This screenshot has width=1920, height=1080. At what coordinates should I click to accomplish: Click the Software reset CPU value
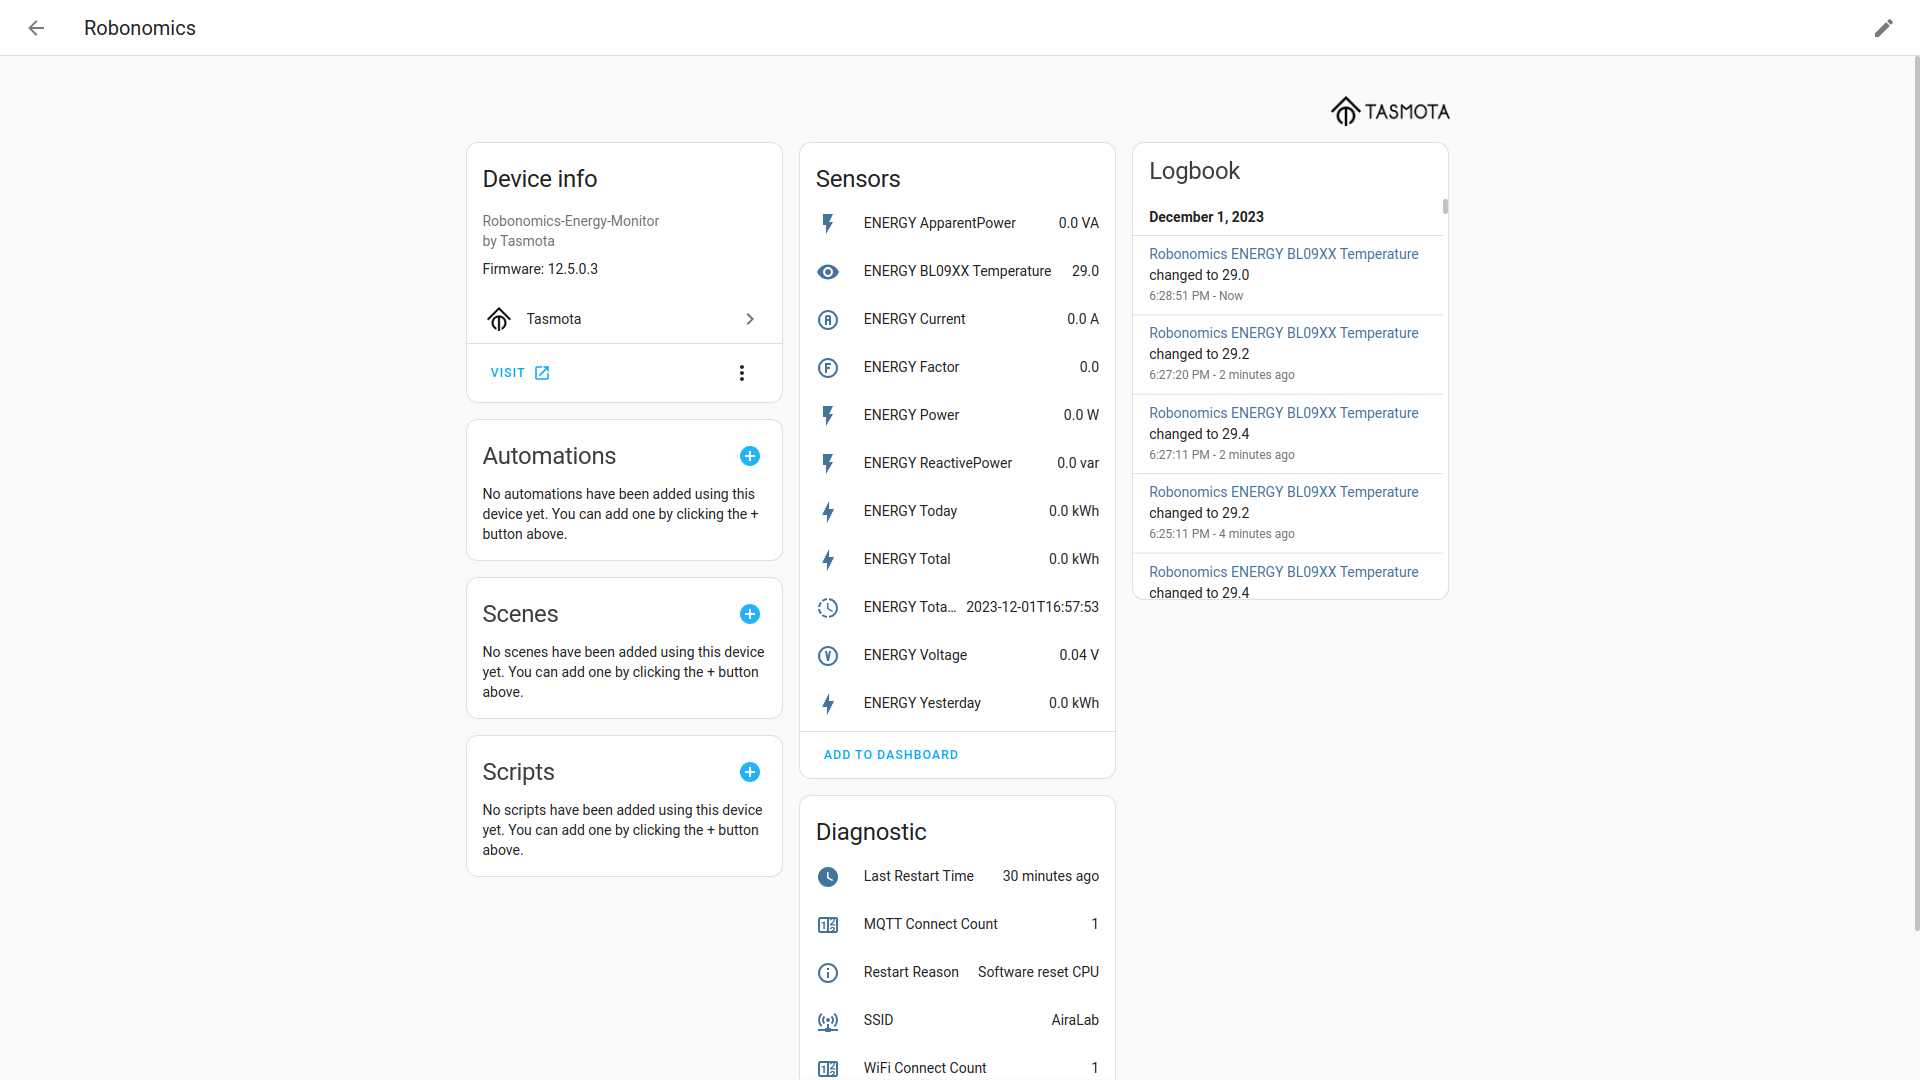1038,972
